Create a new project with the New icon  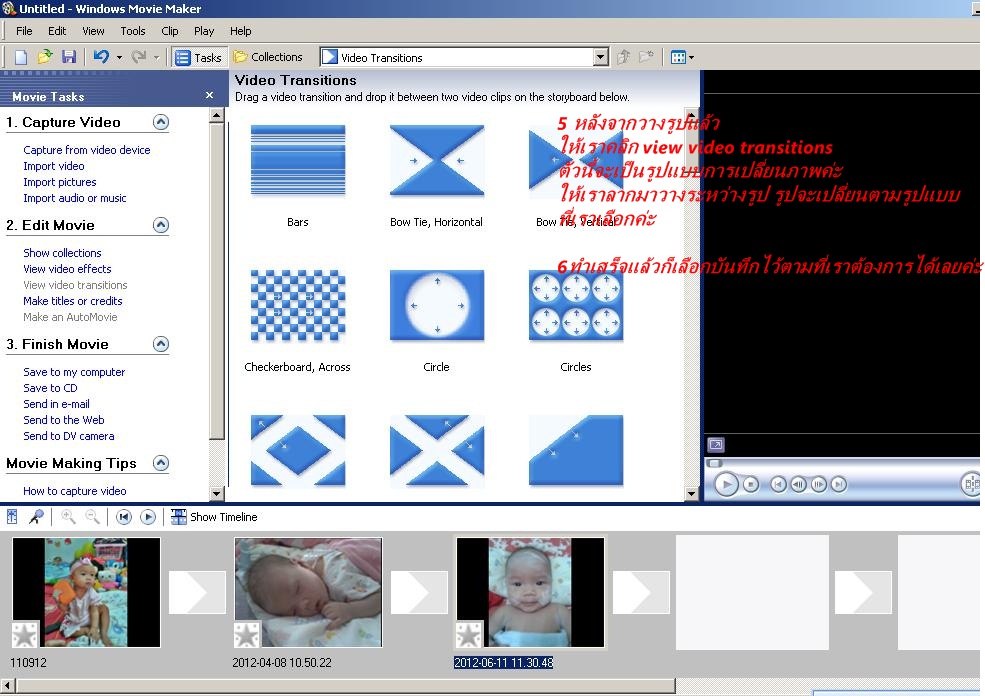[21, 57]
